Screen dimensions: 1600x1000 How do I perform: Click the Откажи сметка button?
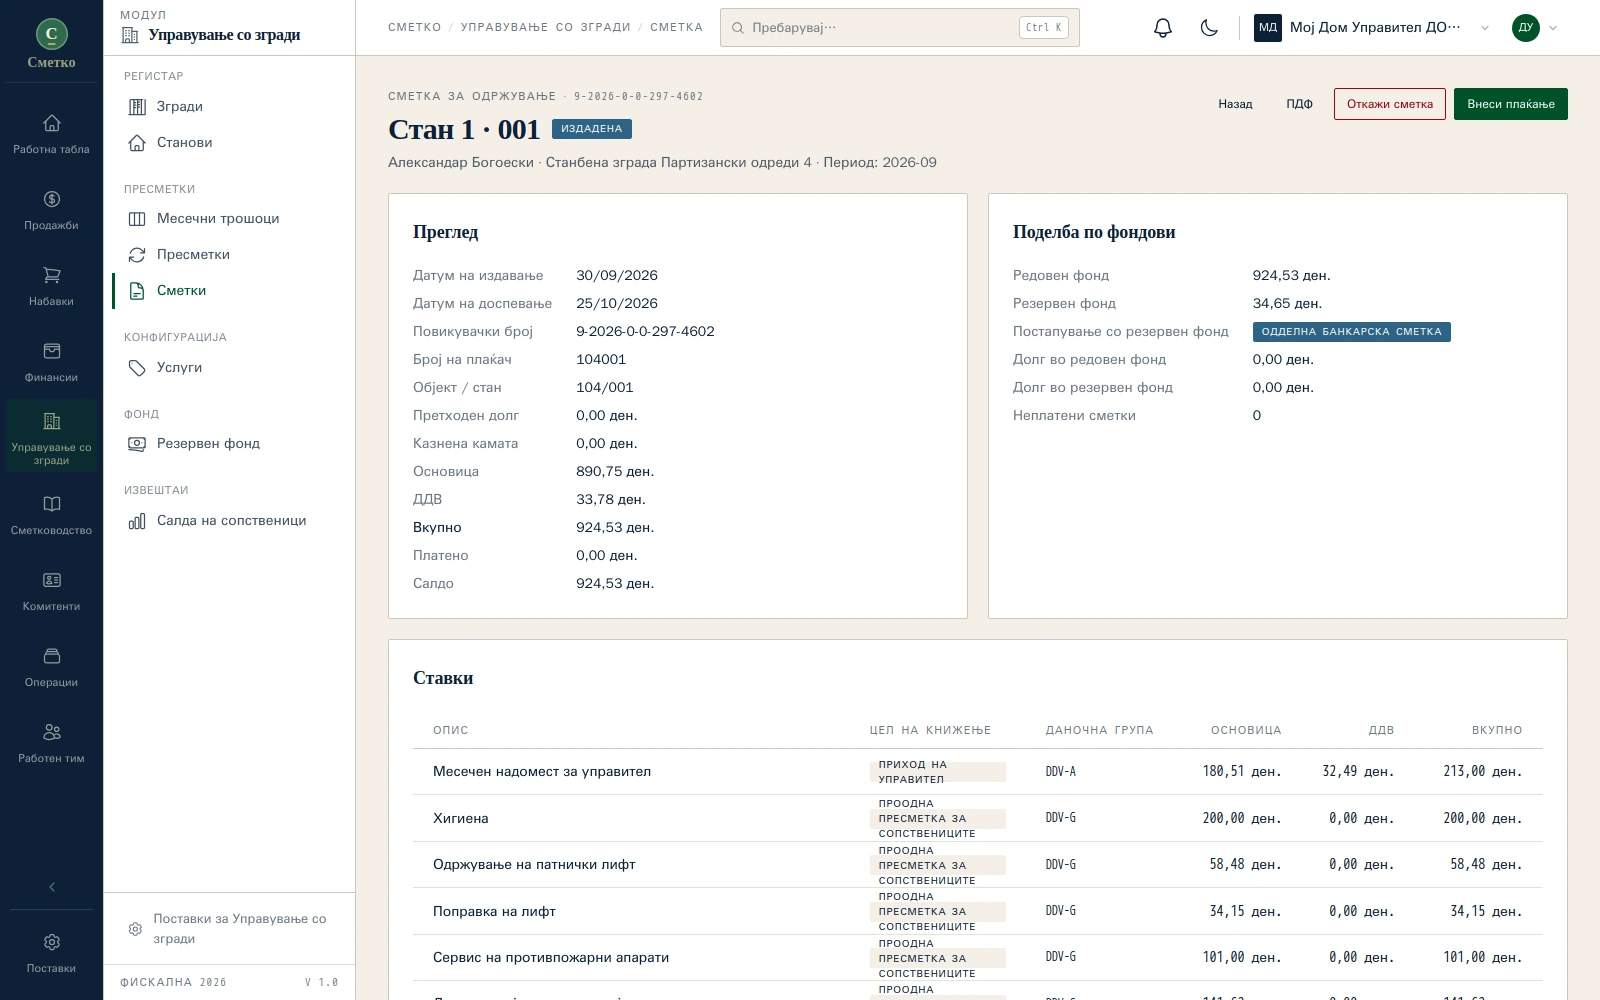pos(1389,104)
